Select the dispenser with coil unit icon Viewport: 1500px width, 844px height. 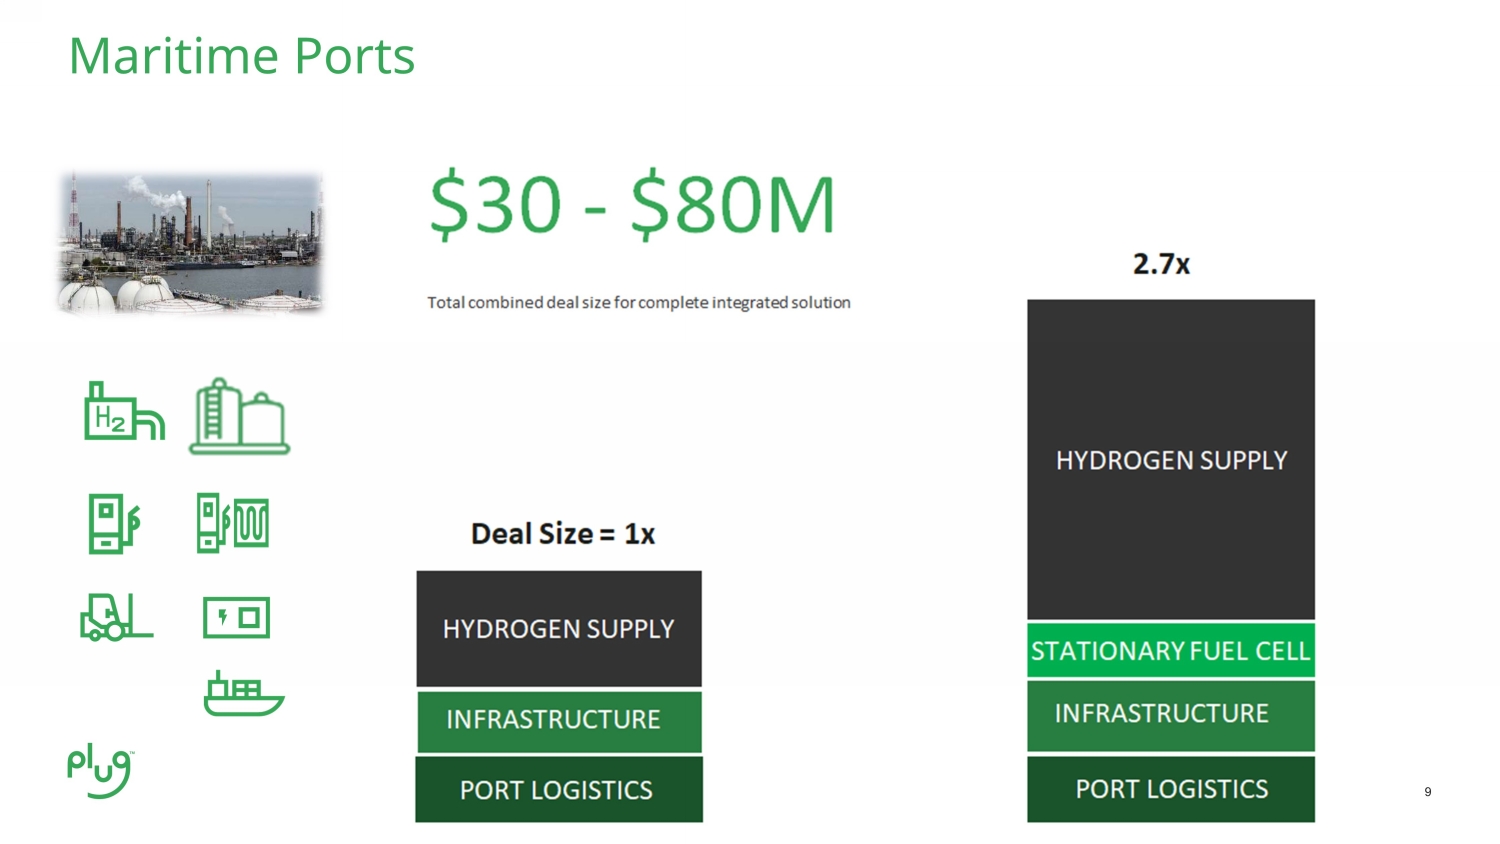point(233,523)
